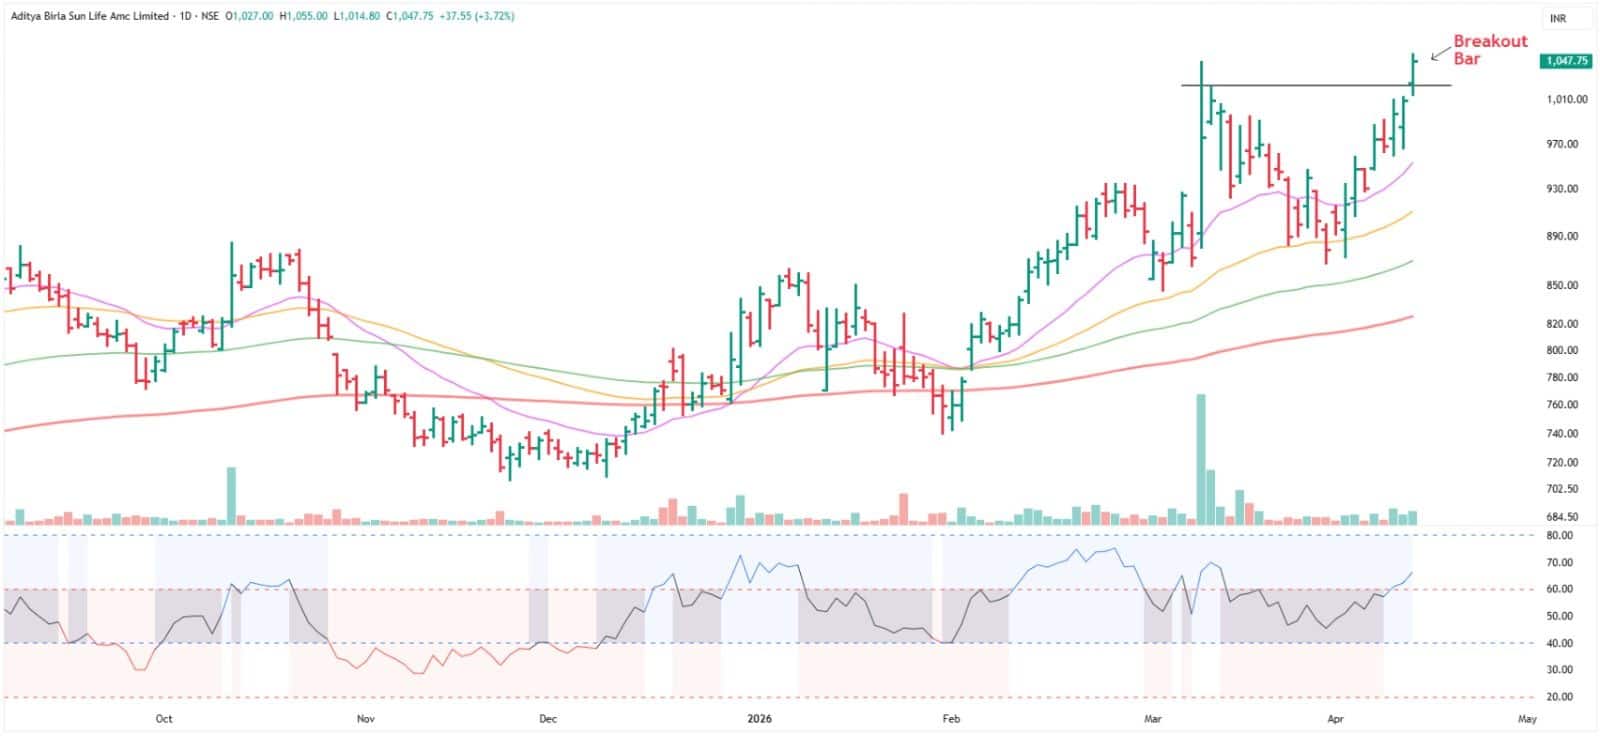Click the 2026 label on time axis
The height and width of the screenshot is (736, 1600).
tap(760, 718)
